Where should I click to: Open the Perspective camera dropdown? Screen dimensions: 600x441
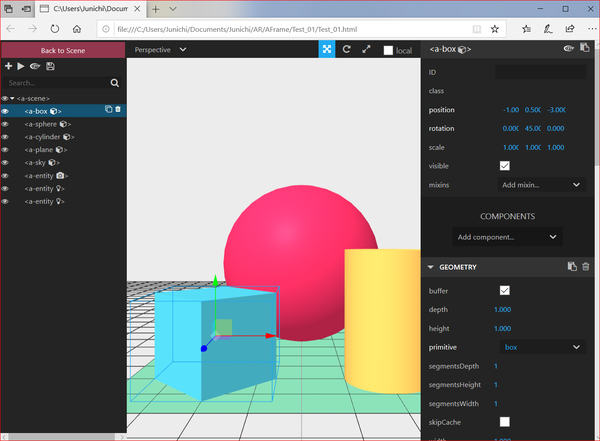[x=160, y=49]
